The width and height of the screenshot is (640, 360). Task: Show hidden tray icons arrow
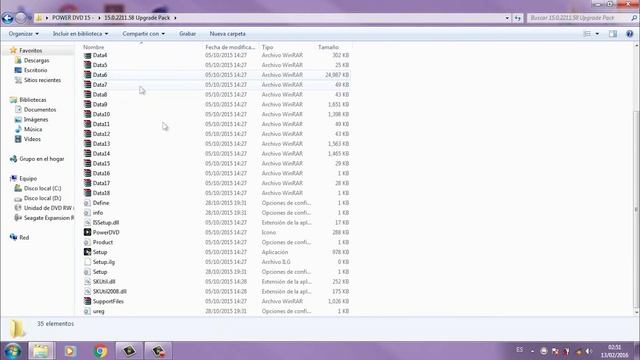coord(532,351)
